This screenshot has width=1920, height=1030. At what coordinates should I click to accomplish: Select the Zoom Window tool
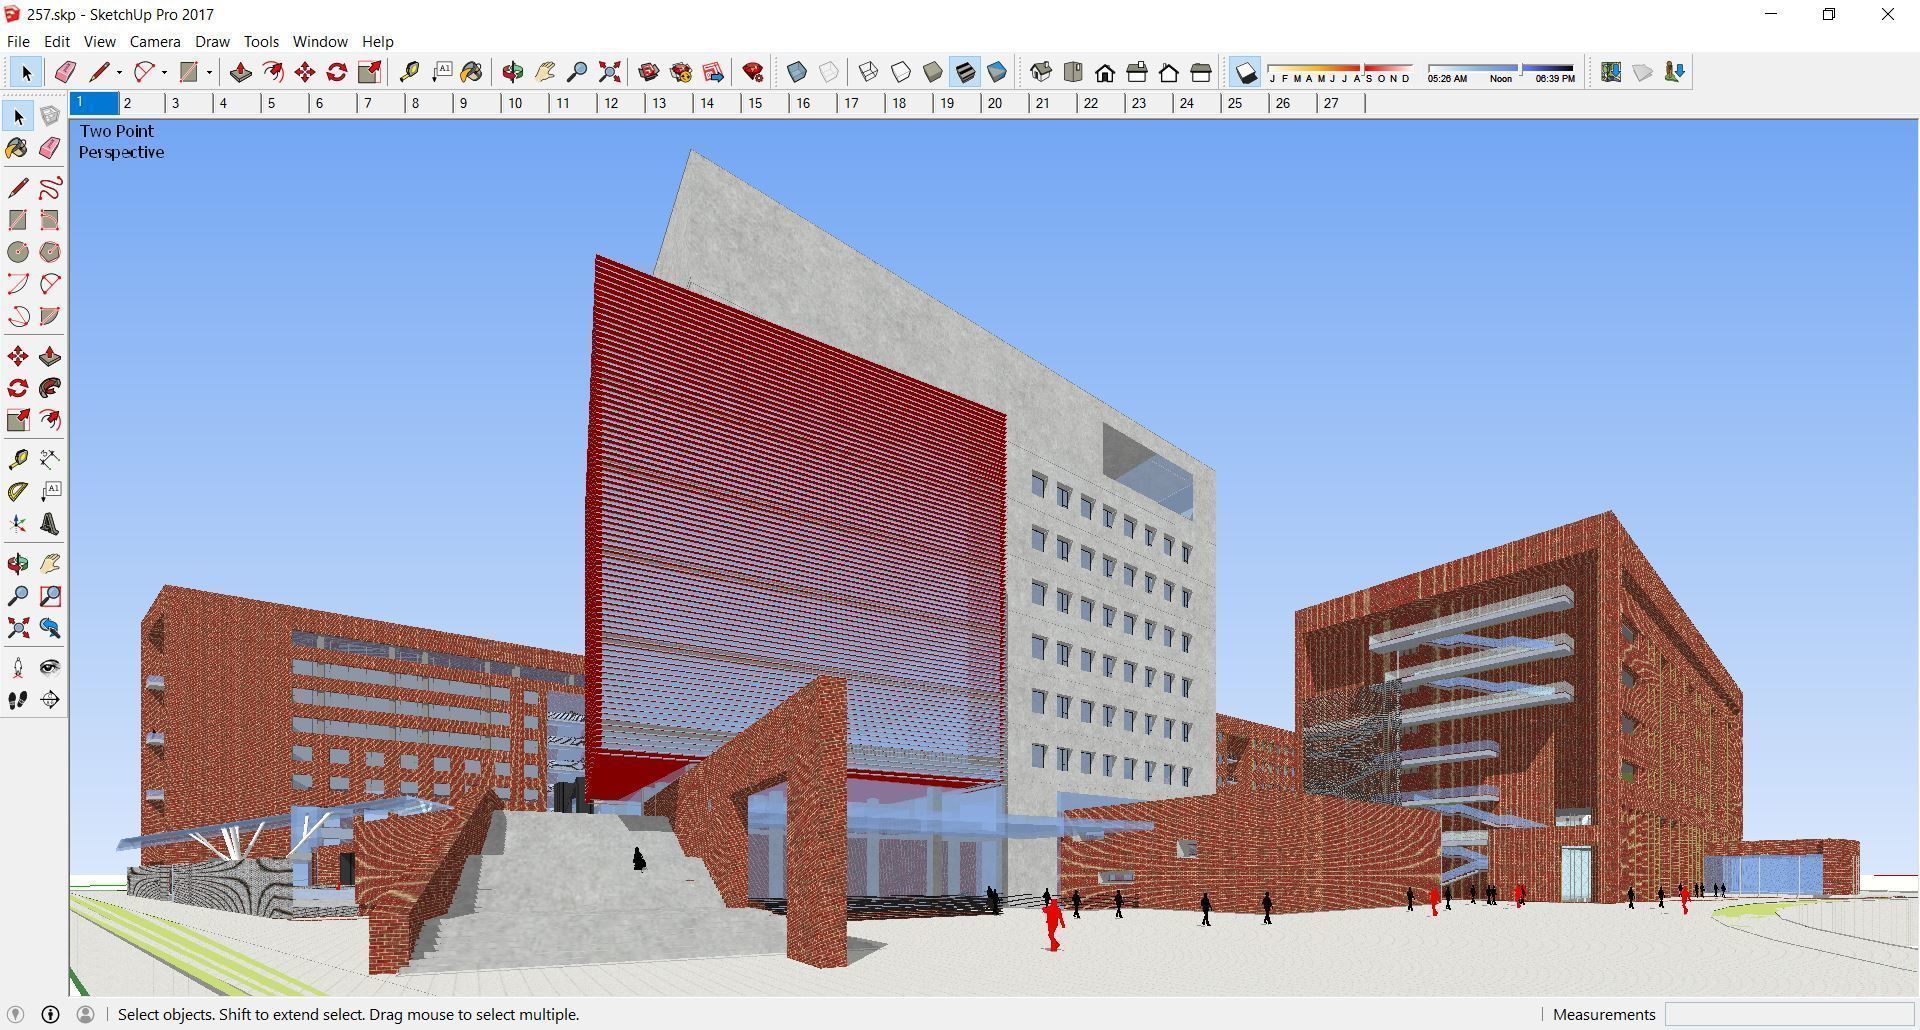50,596
